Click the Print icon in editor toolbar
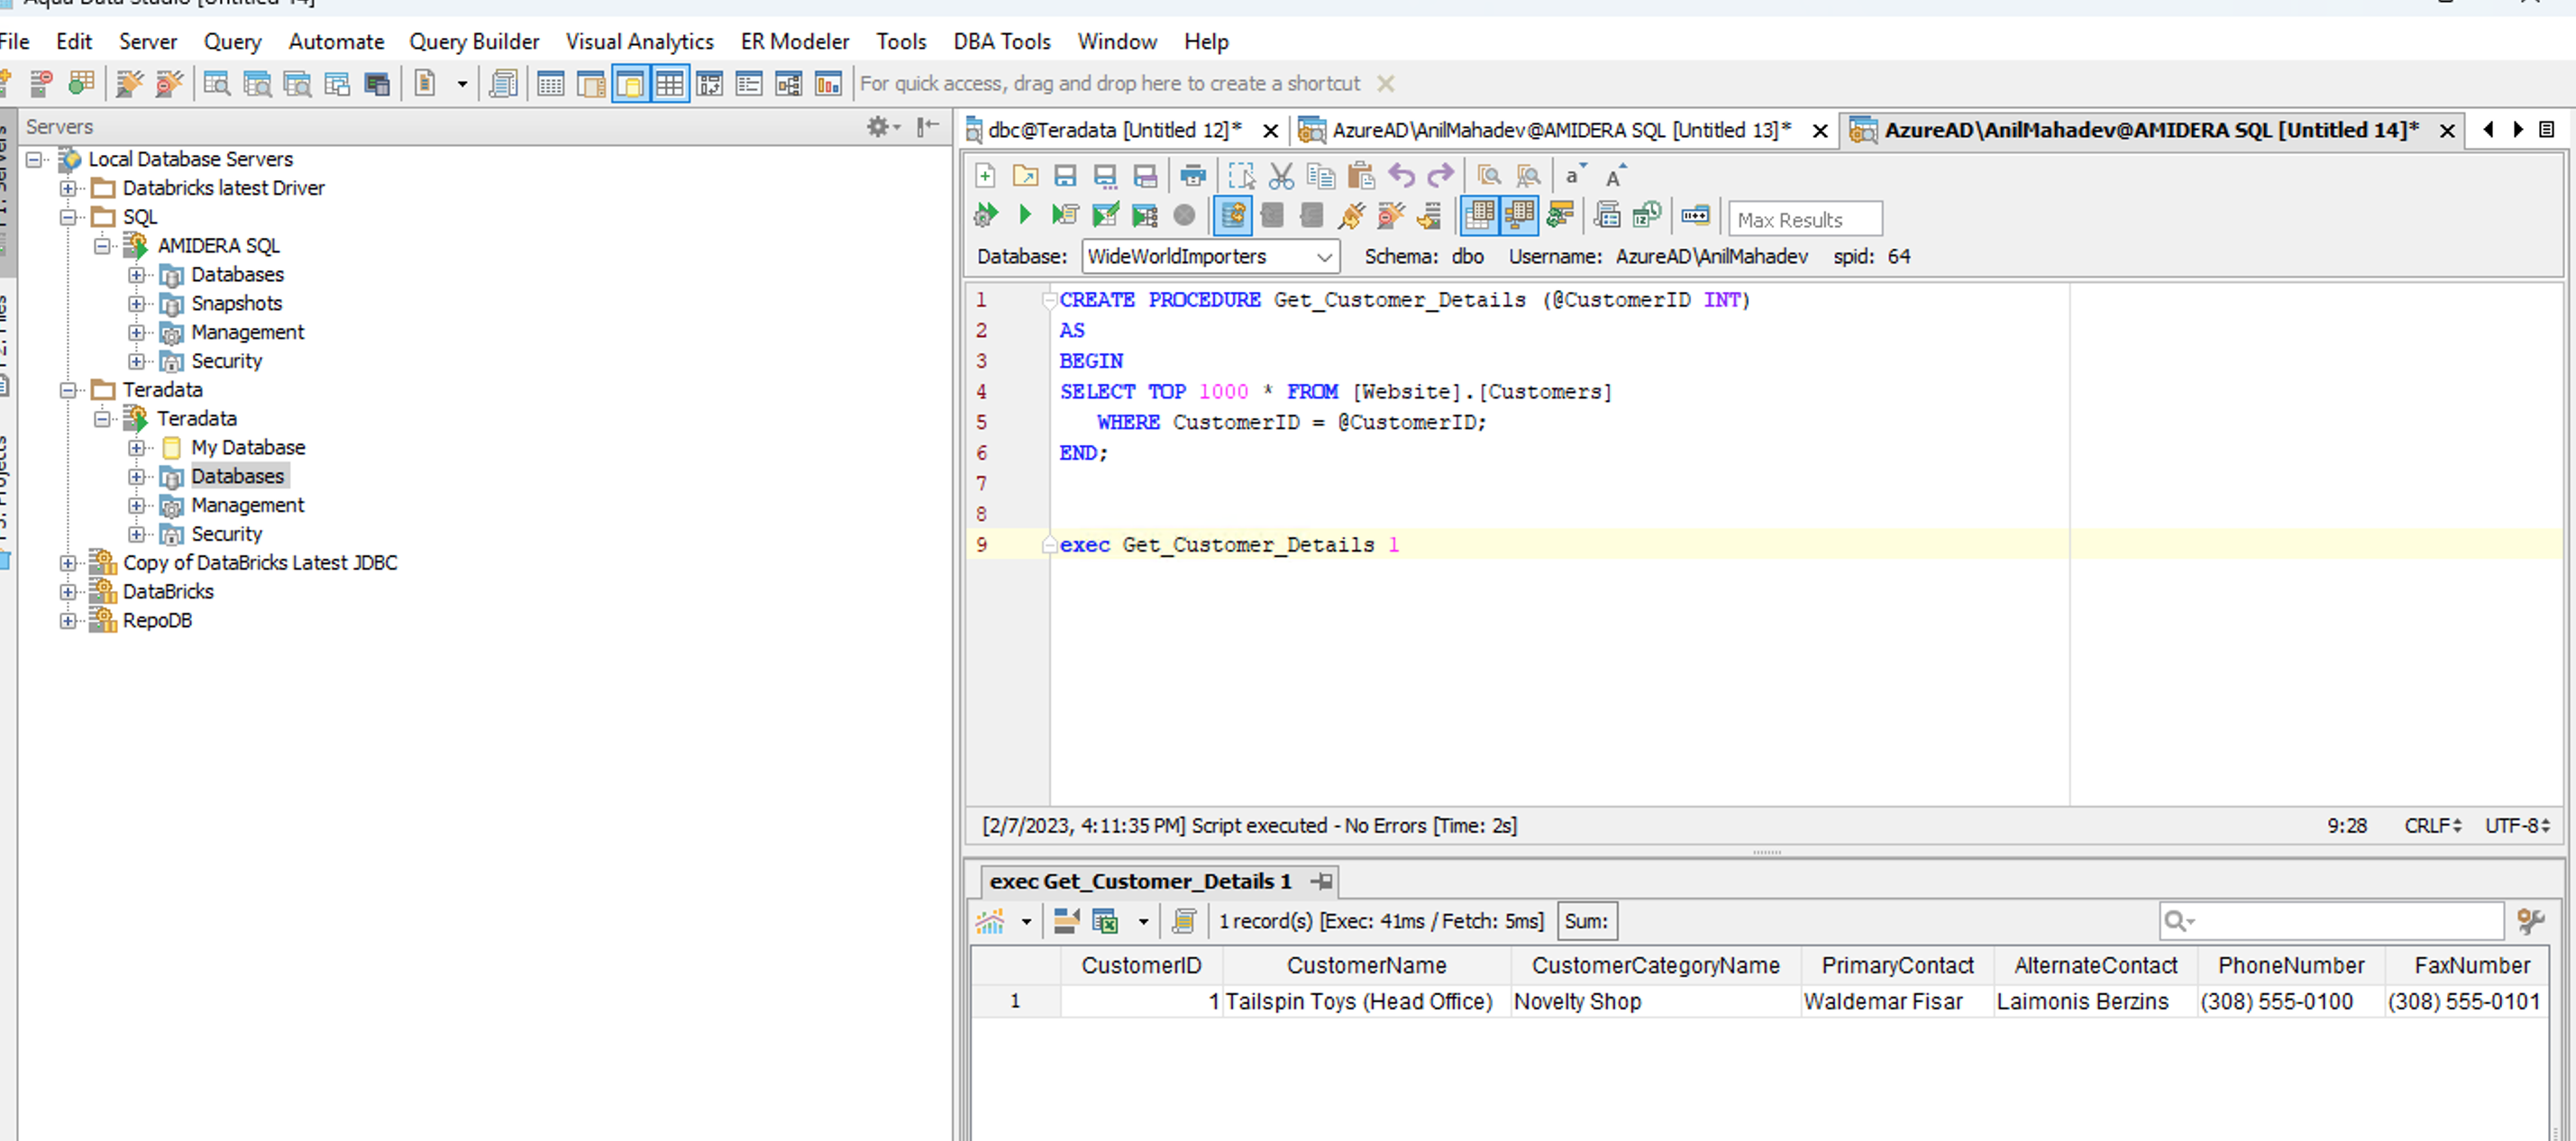 coord(1192,176)
